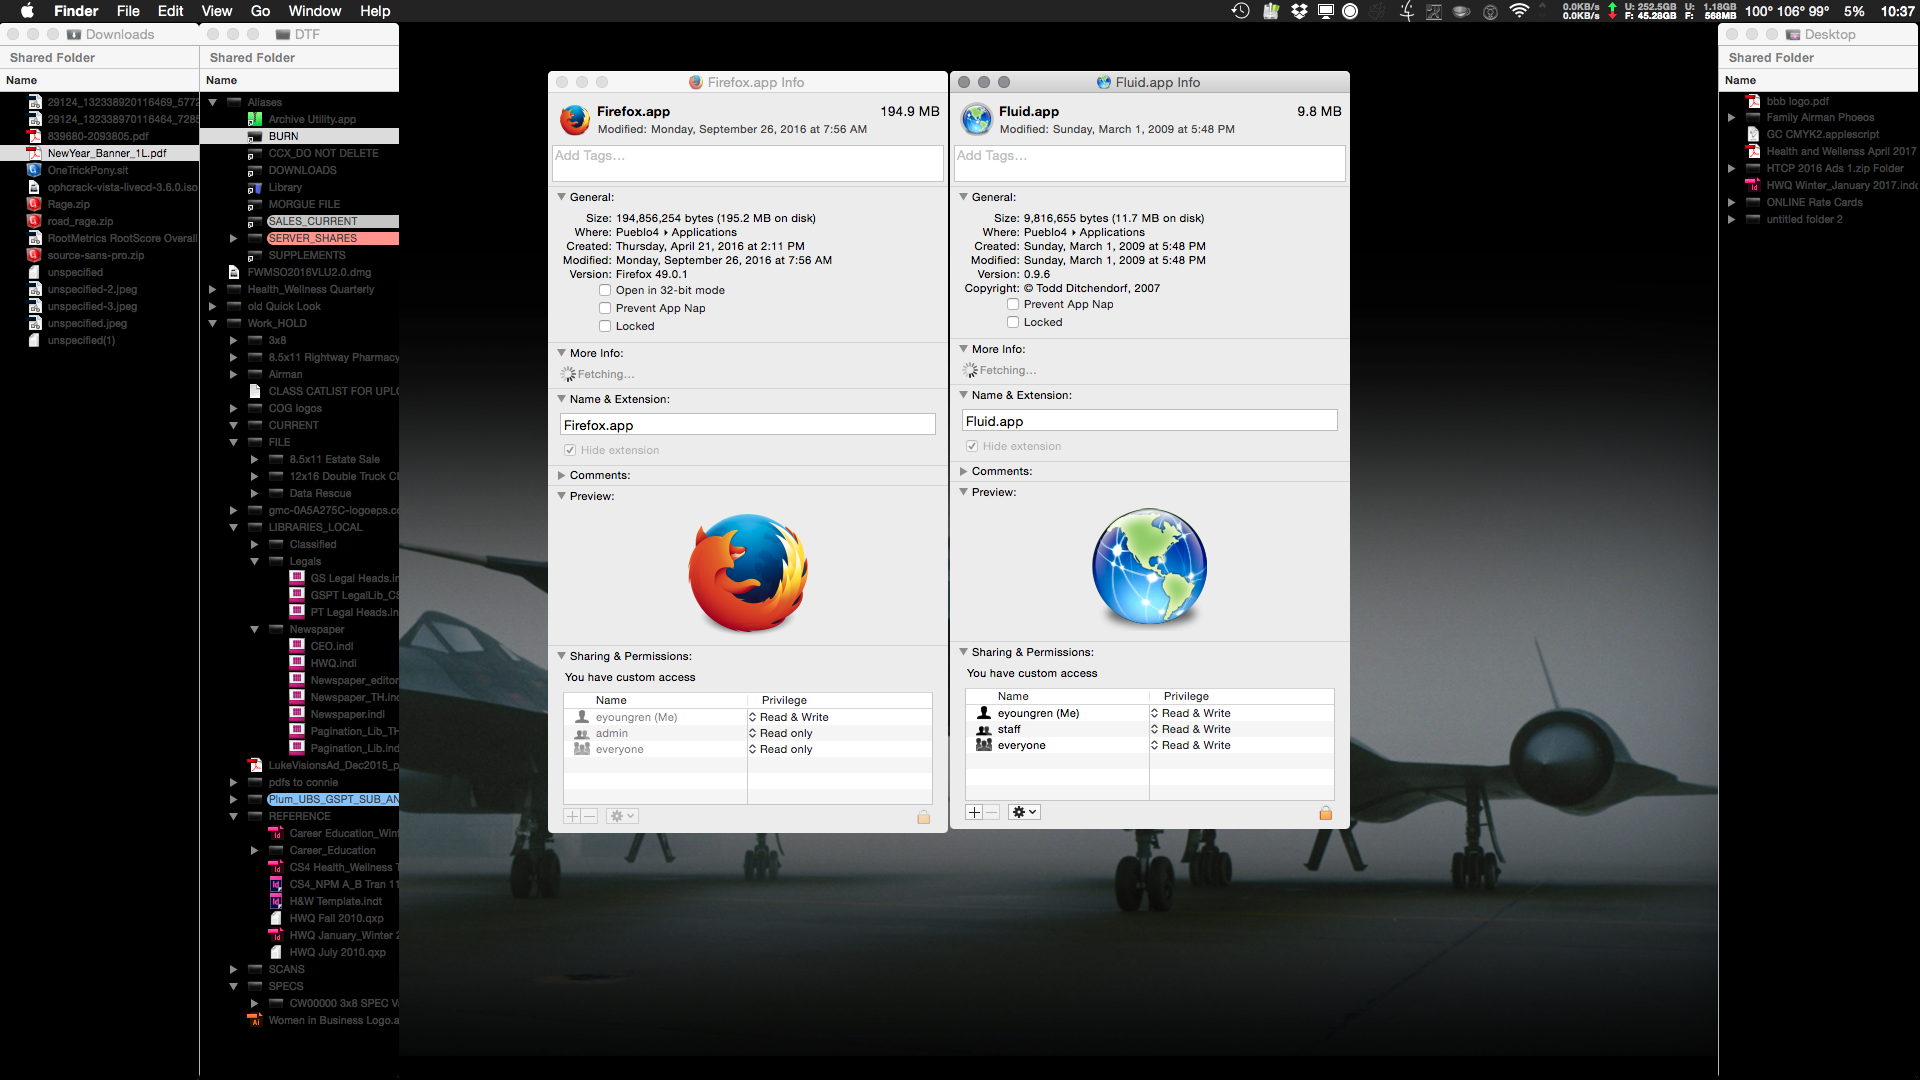Remove a user with Fluid.app minus button
Image resolution: width=1920 pixels, height=1080 pixels.
tap(992, 812)
